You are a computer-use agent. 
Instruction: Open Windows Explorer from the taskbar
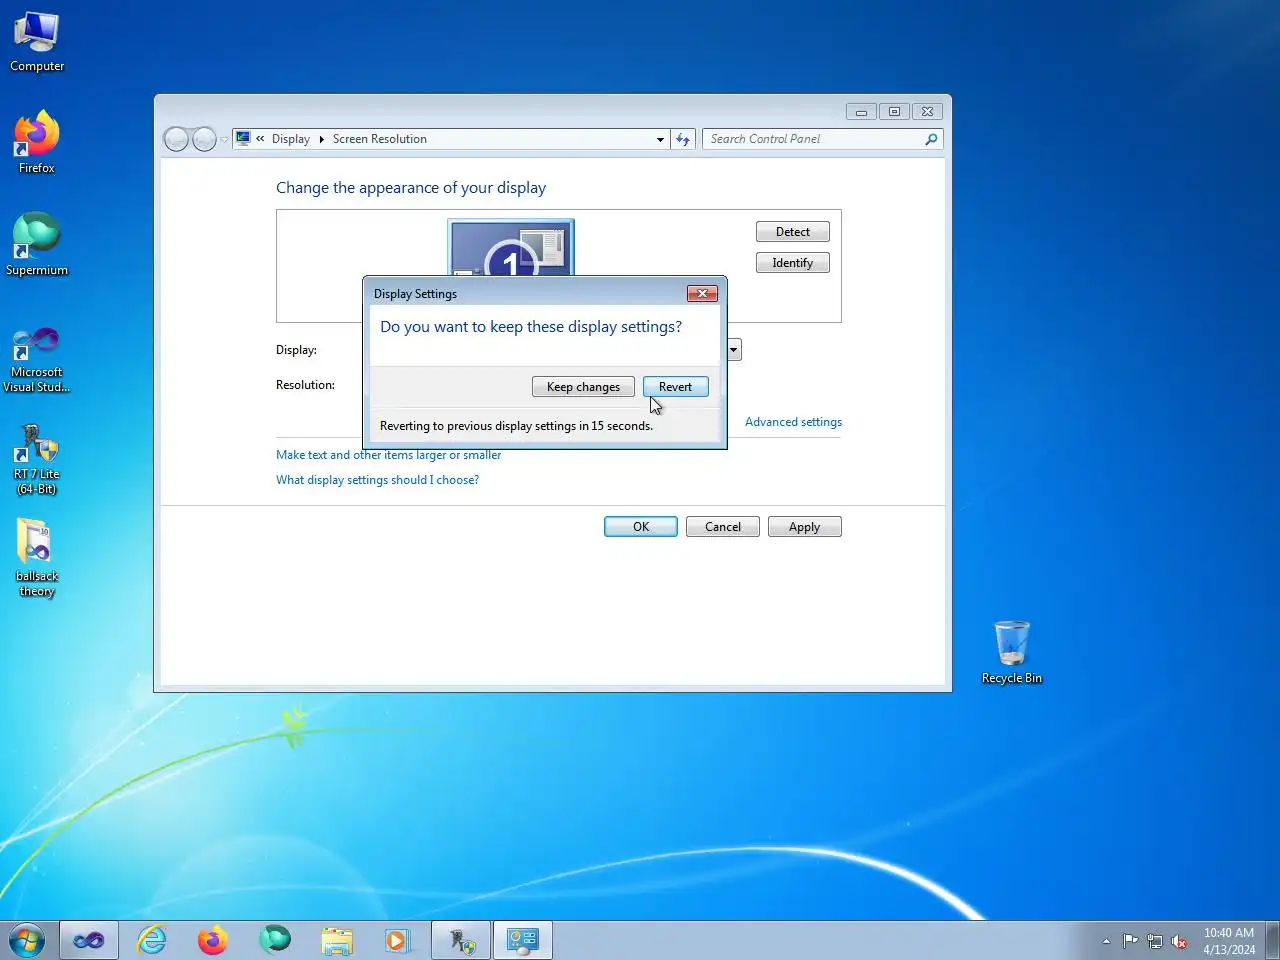point(337,940)
